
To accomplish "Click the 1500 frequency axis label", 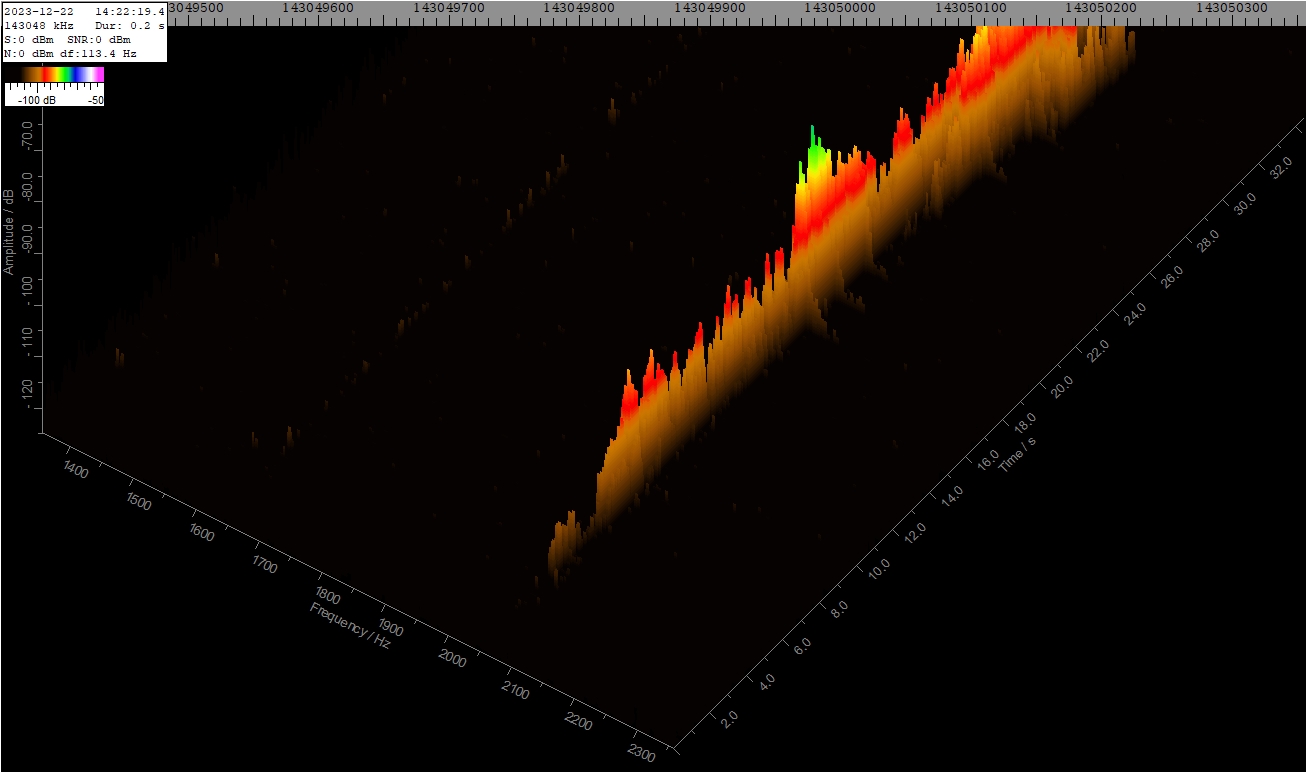I will 139,501.
